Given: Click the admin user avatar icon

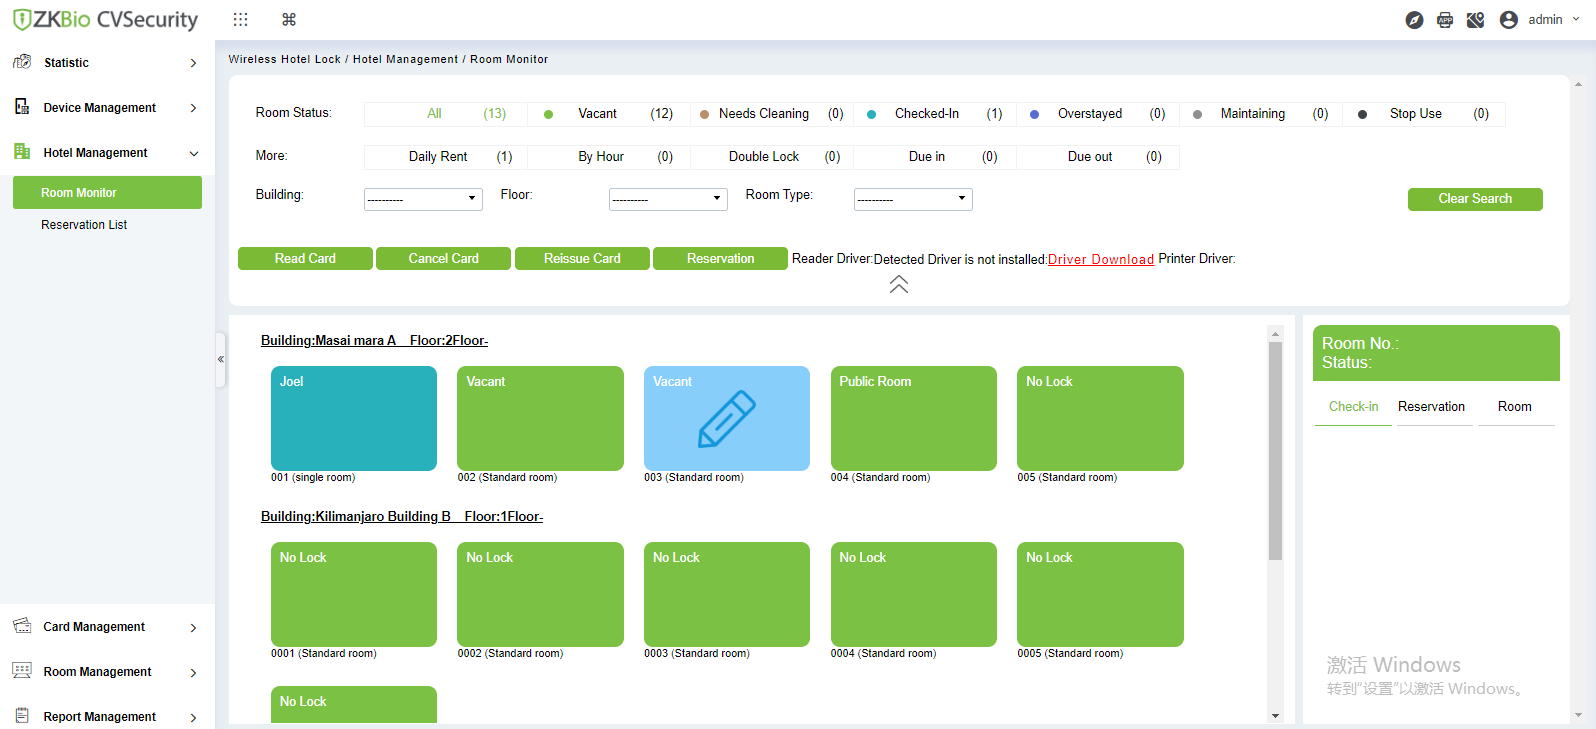Looking at the screenshot, I should (x=1509, y=20).
